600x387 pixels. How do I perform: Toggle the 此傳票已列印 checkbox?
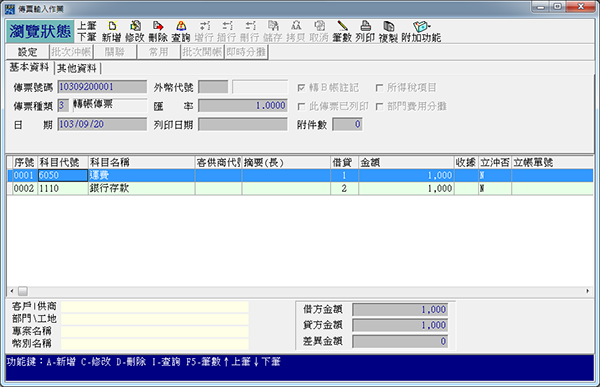[x=302, y=106]
